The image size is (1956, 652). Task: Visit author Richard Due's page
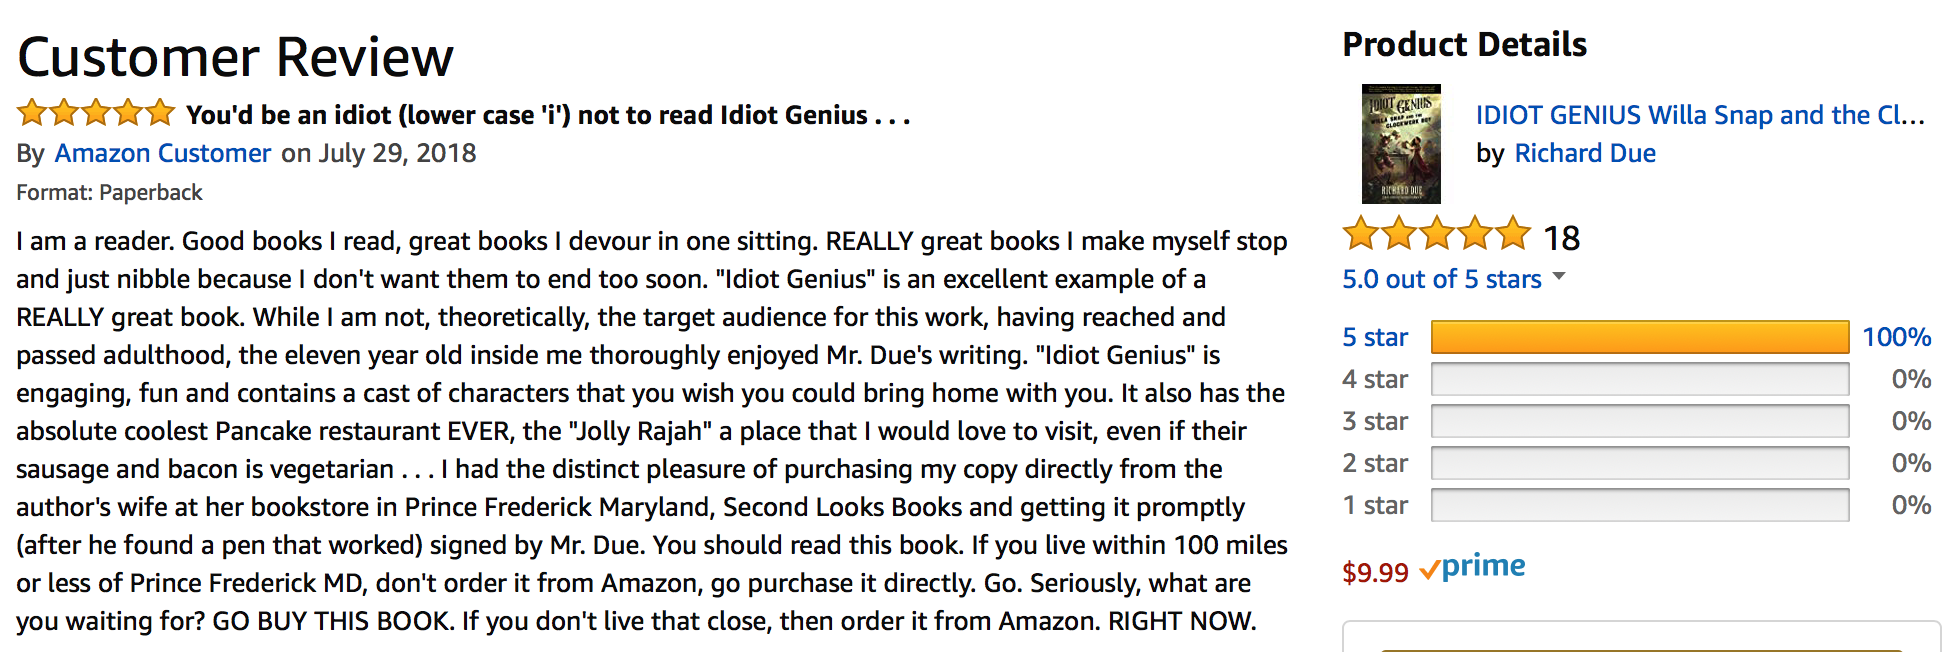coord(1585,153)
